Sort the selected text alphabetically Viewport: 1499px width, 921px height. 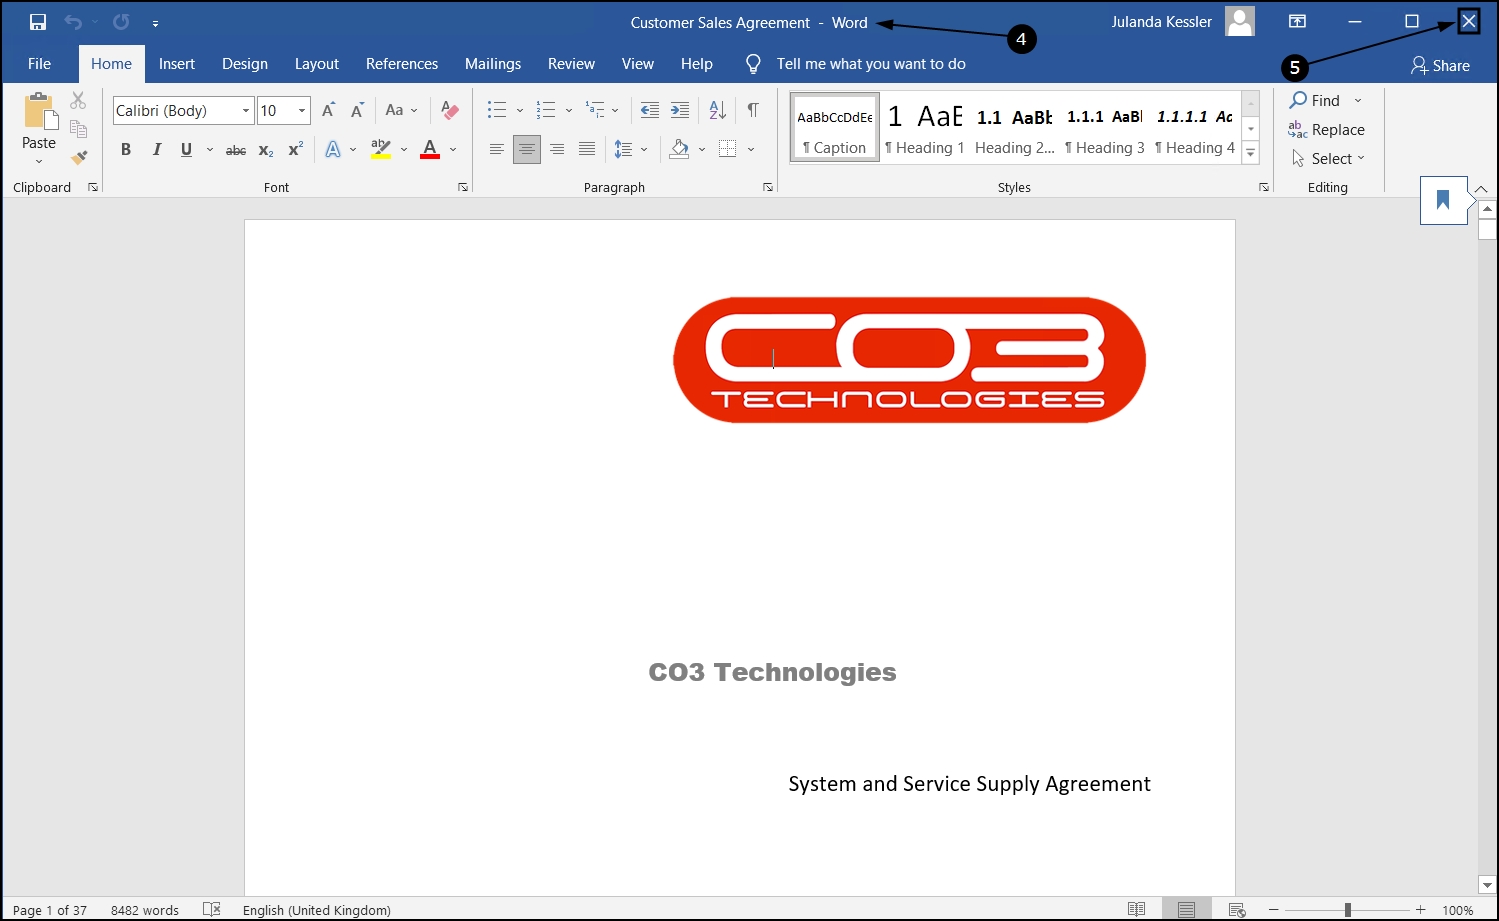pos(717,110)
